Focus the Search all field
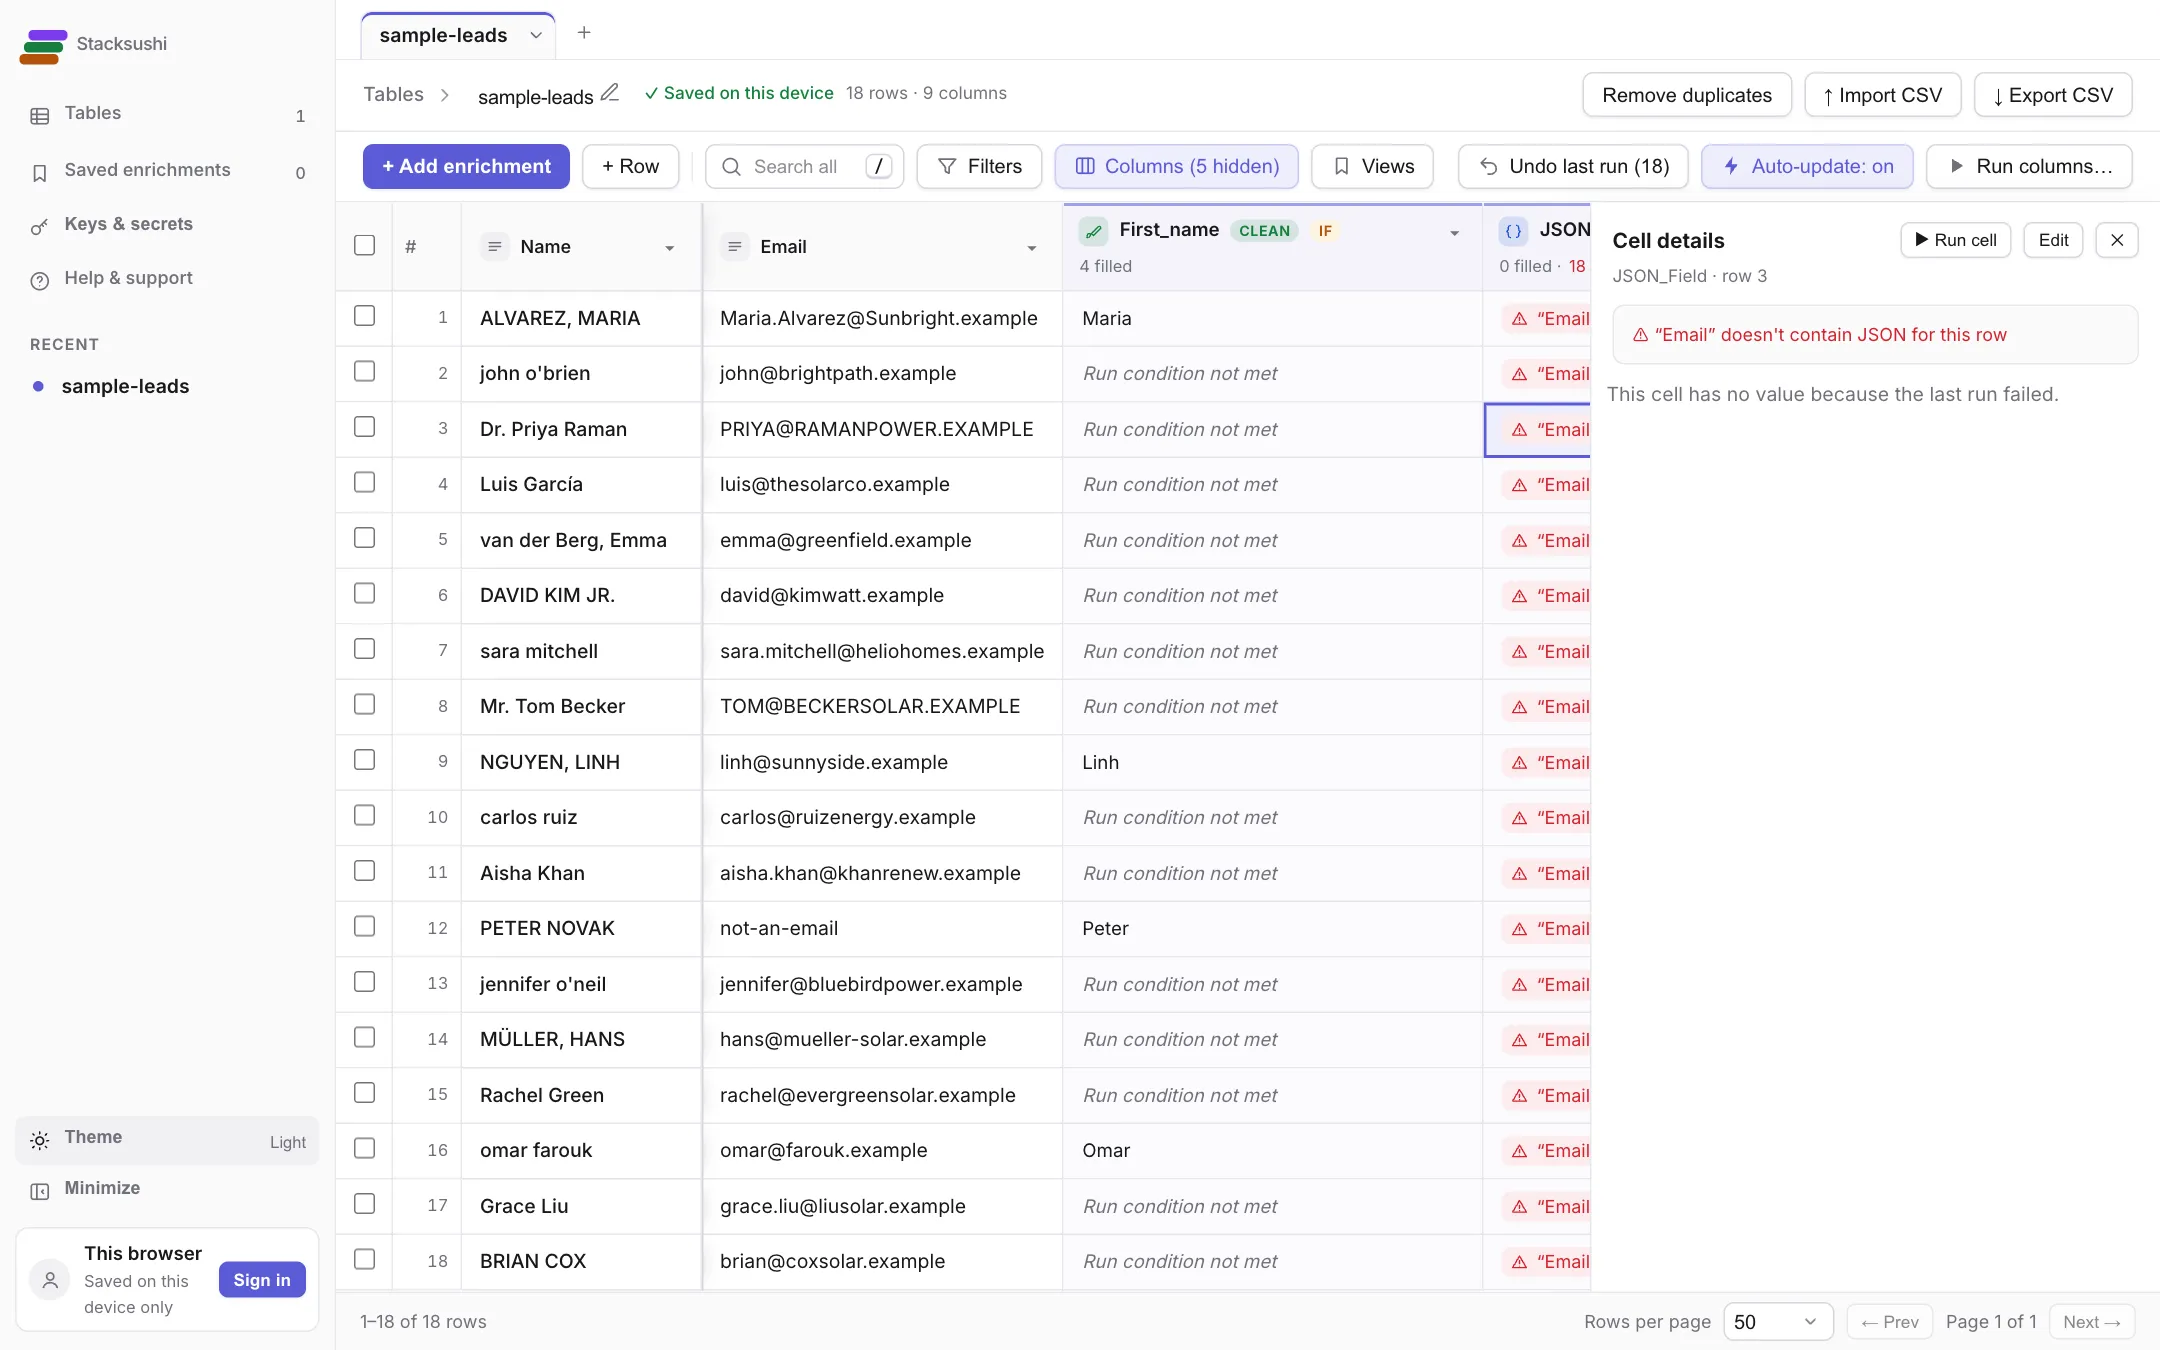The image size is (2160, 1350). point(804,166)
